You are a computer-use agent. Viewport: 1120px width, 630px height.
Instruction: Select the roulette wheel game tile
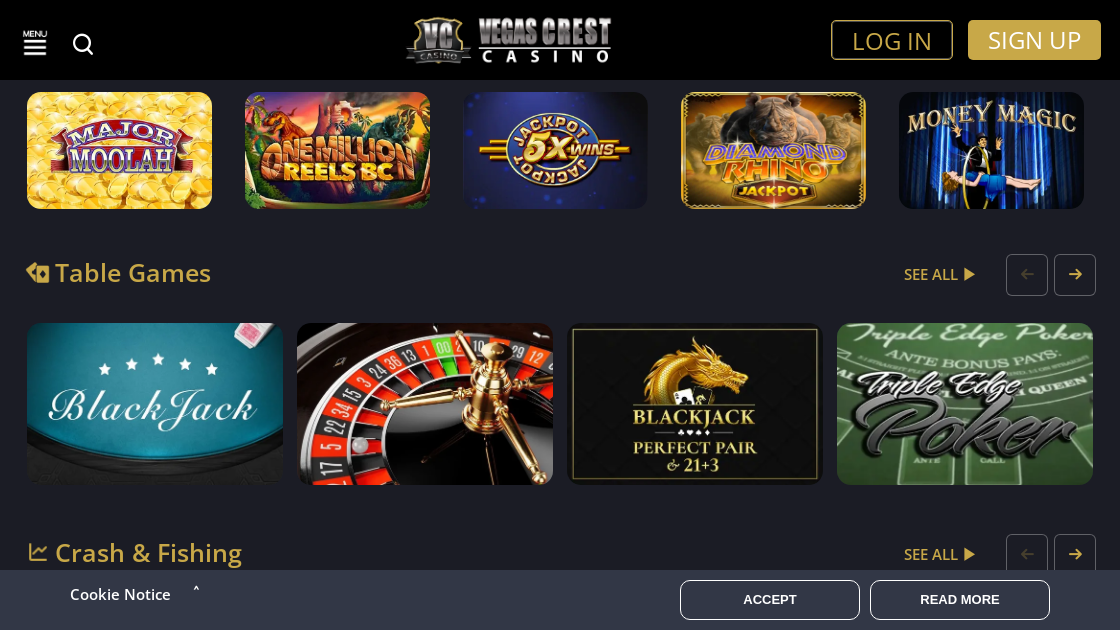pos(425,404)
